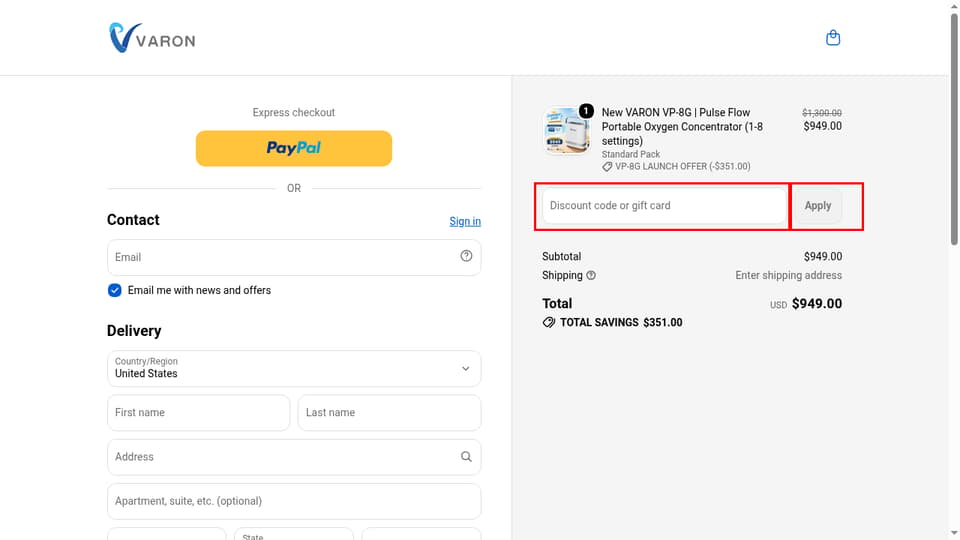Image resolution: width=960 pixels, height=540 pixels.
Task: Focus the Email input field
Action: point(294,257)
